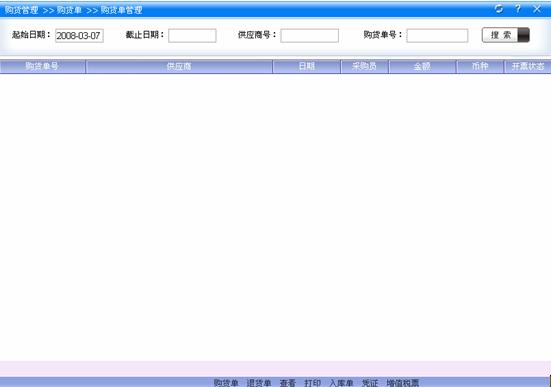551x387 pixels.
Task: Focus the 购货单号 search input
Action: 437,36
